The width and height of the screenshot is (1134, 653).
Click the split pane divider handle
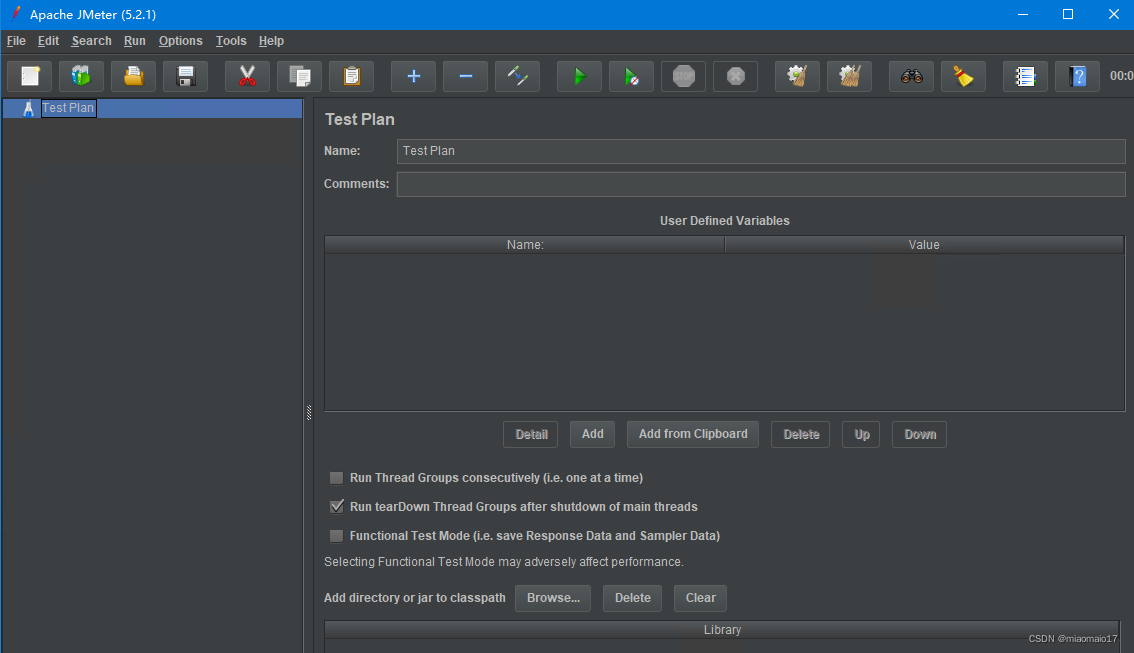point(309,413)
